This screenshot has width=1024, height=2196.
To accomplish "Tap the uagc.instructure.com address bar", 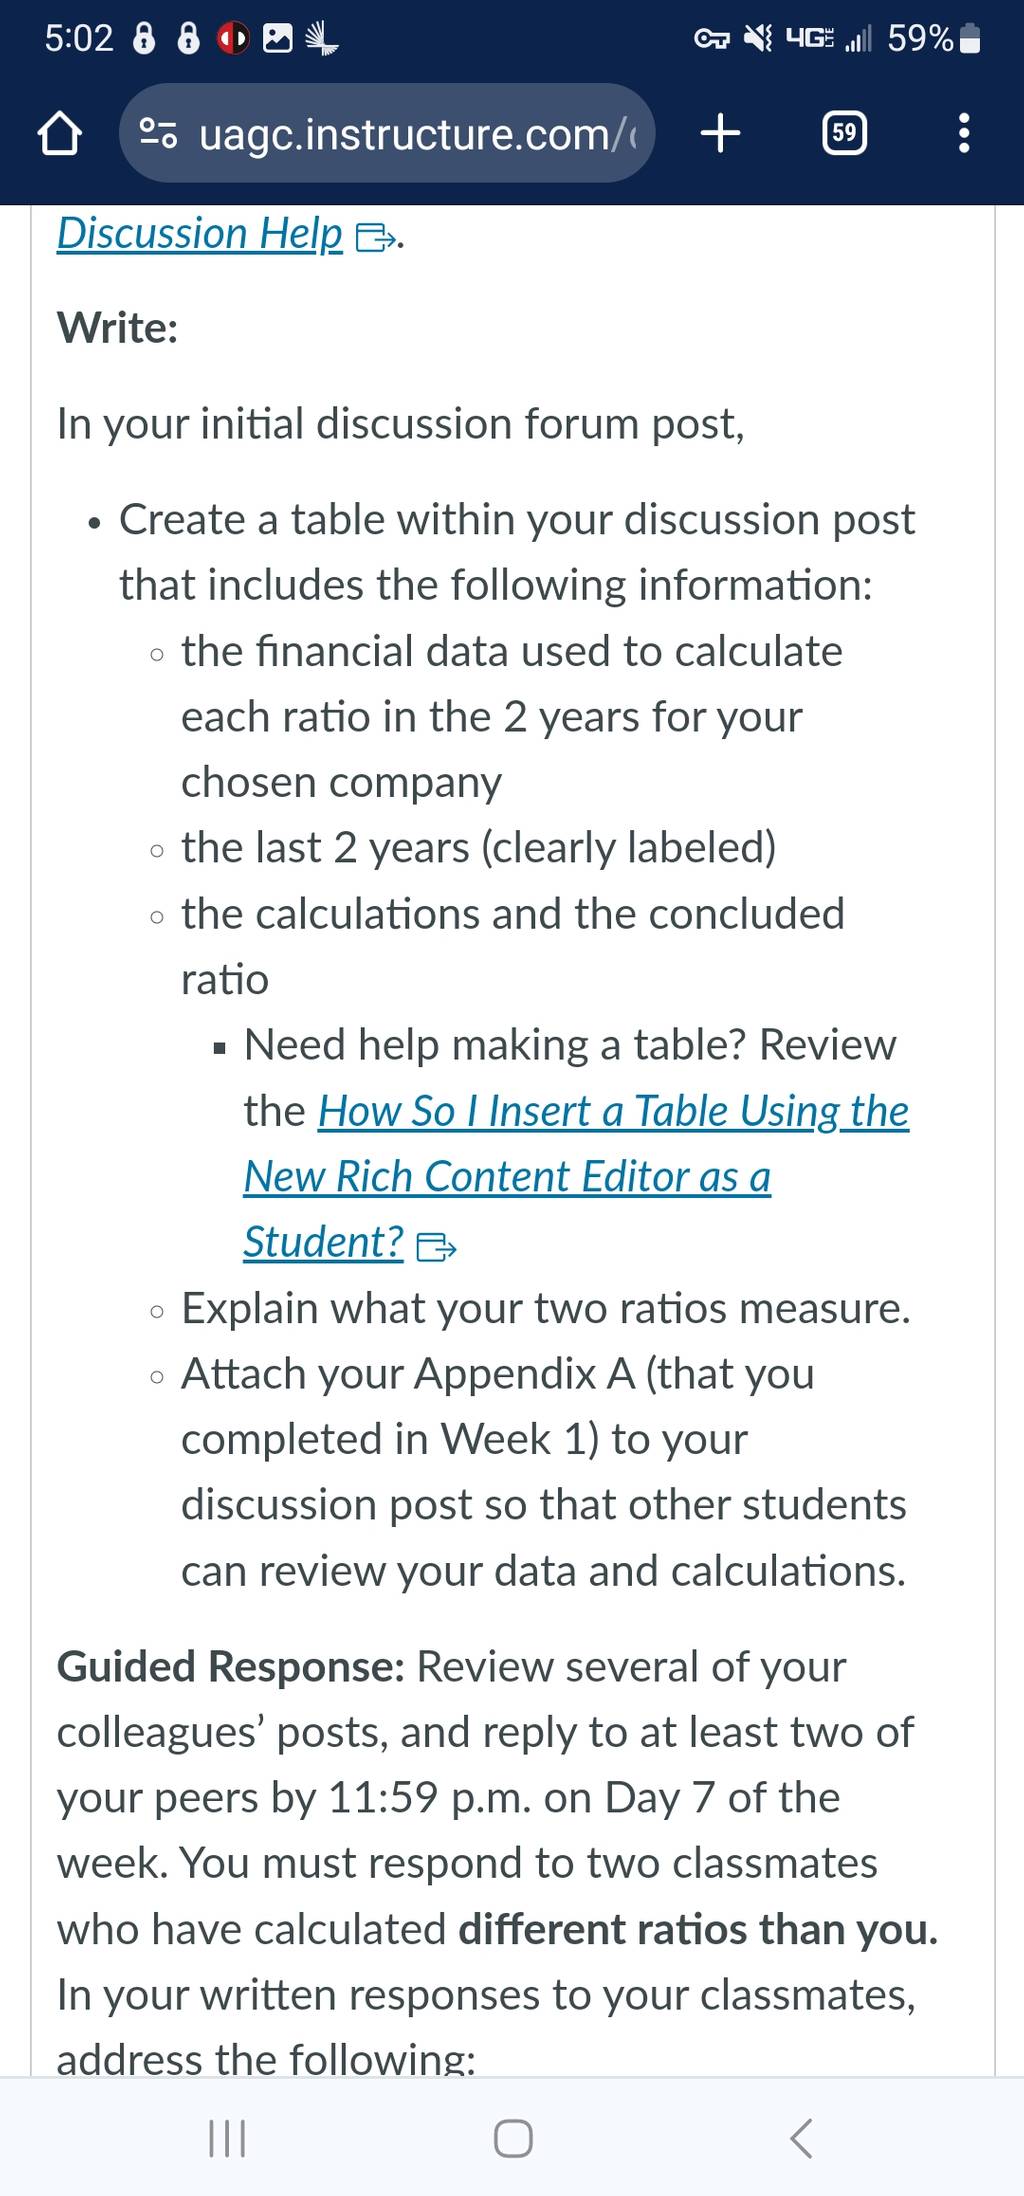I will 387,133.
